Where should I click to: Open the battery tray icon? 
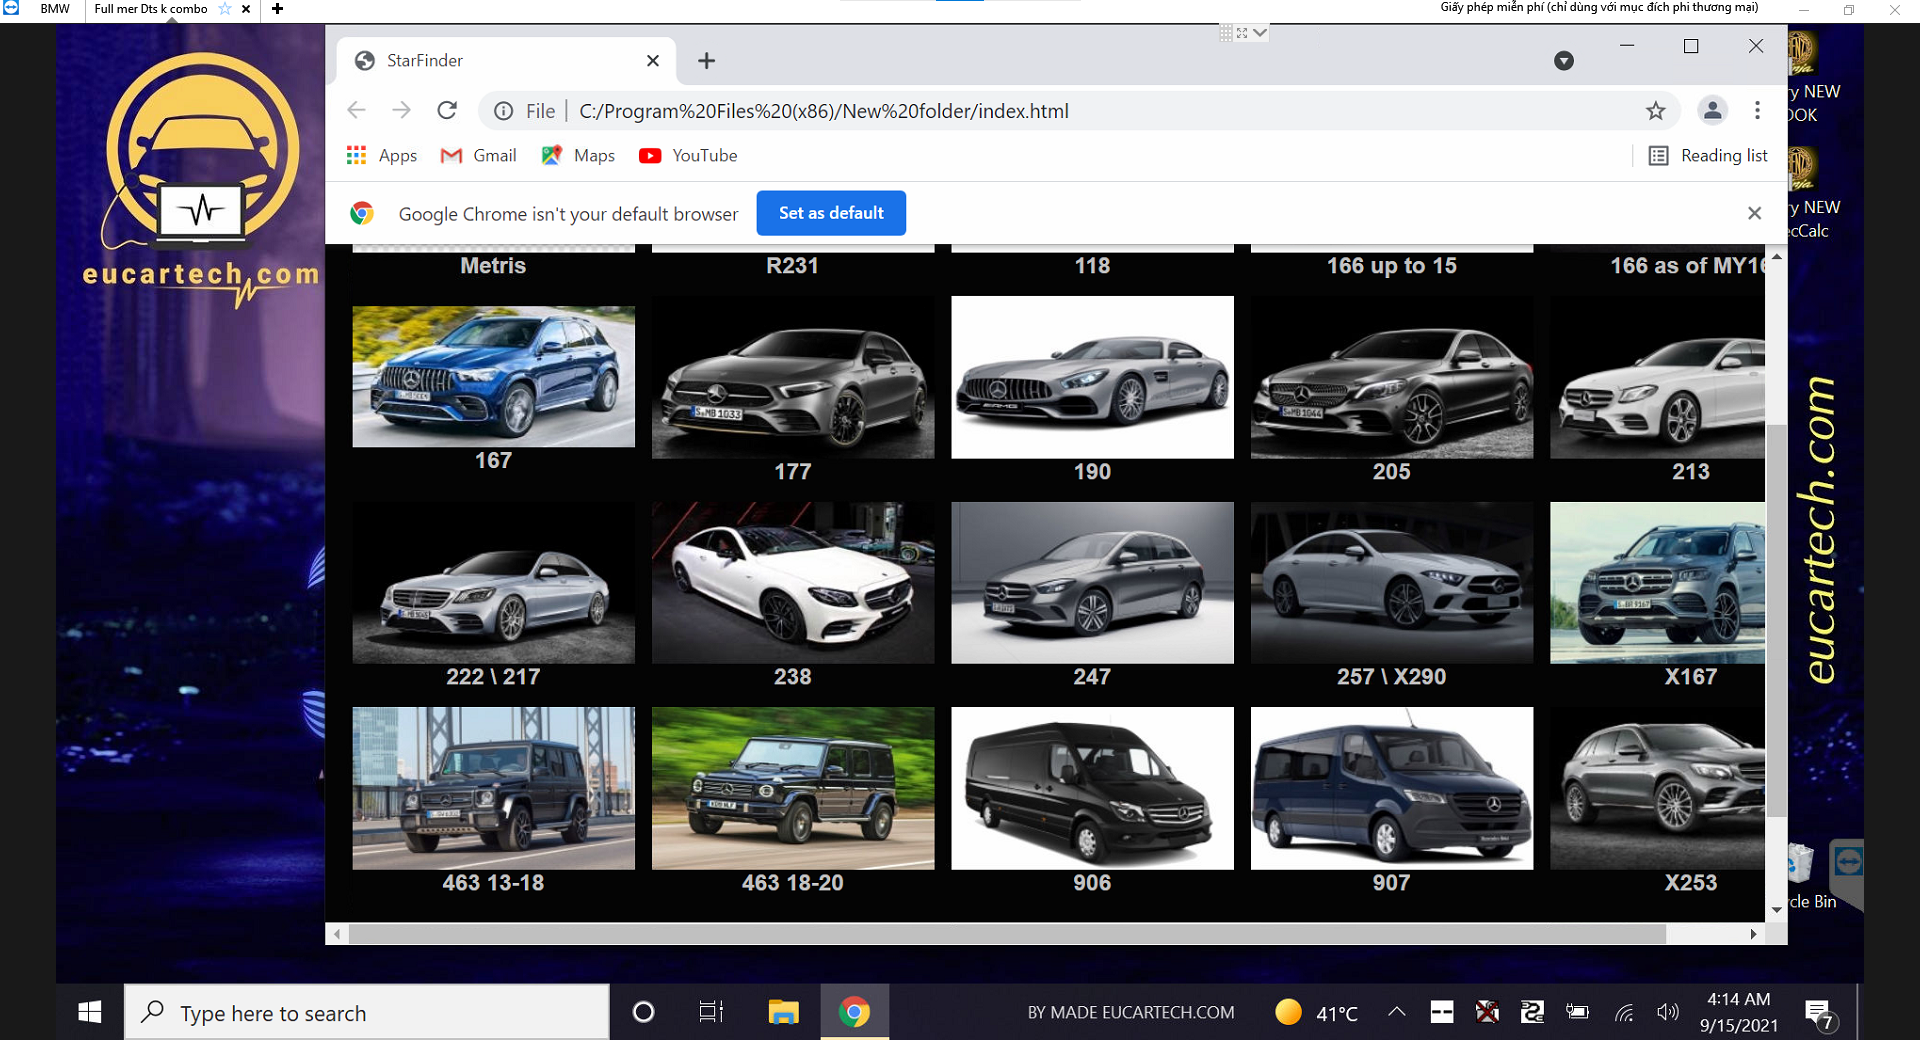coord(1578,1012)
